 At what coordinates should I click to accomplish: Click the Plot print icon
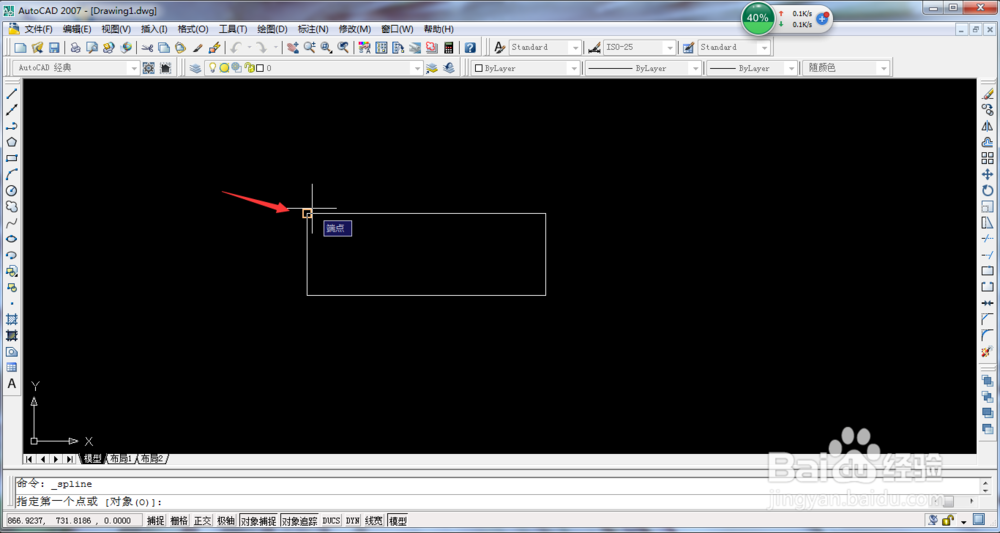pos(75,47)
